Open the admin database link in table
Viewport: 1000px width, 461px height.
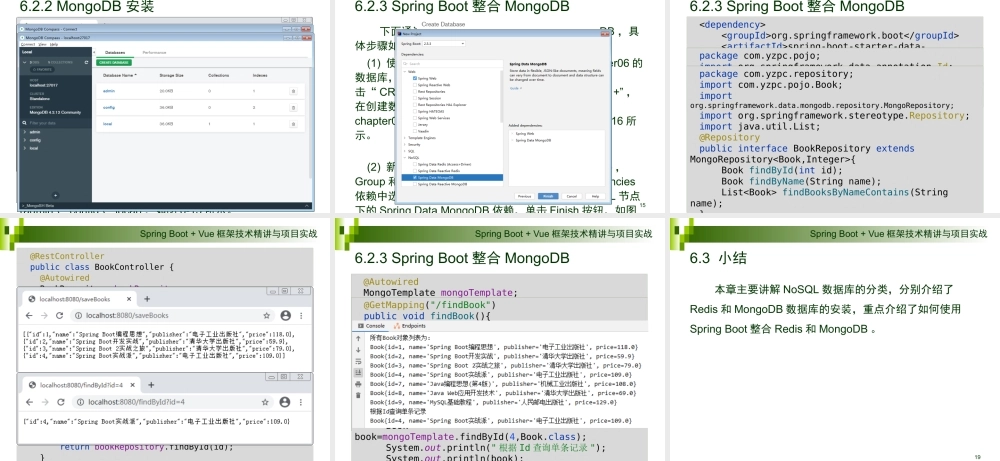(109, 91)
